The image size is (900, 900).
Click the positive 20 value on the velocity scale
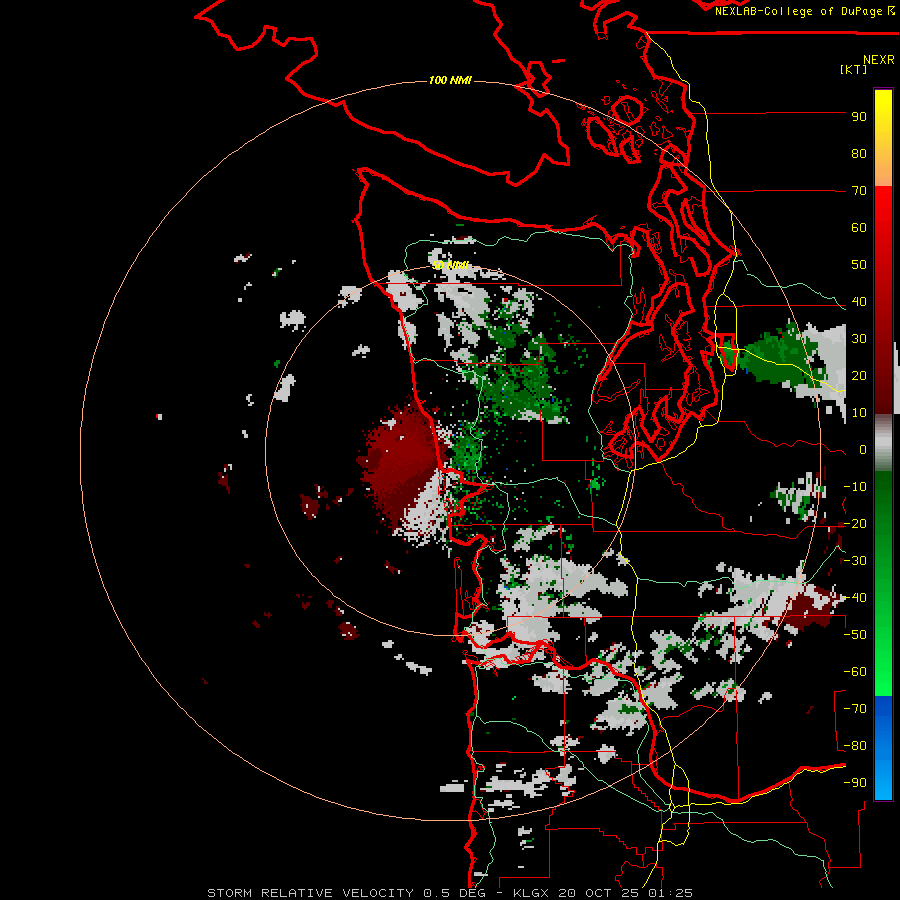859,376
